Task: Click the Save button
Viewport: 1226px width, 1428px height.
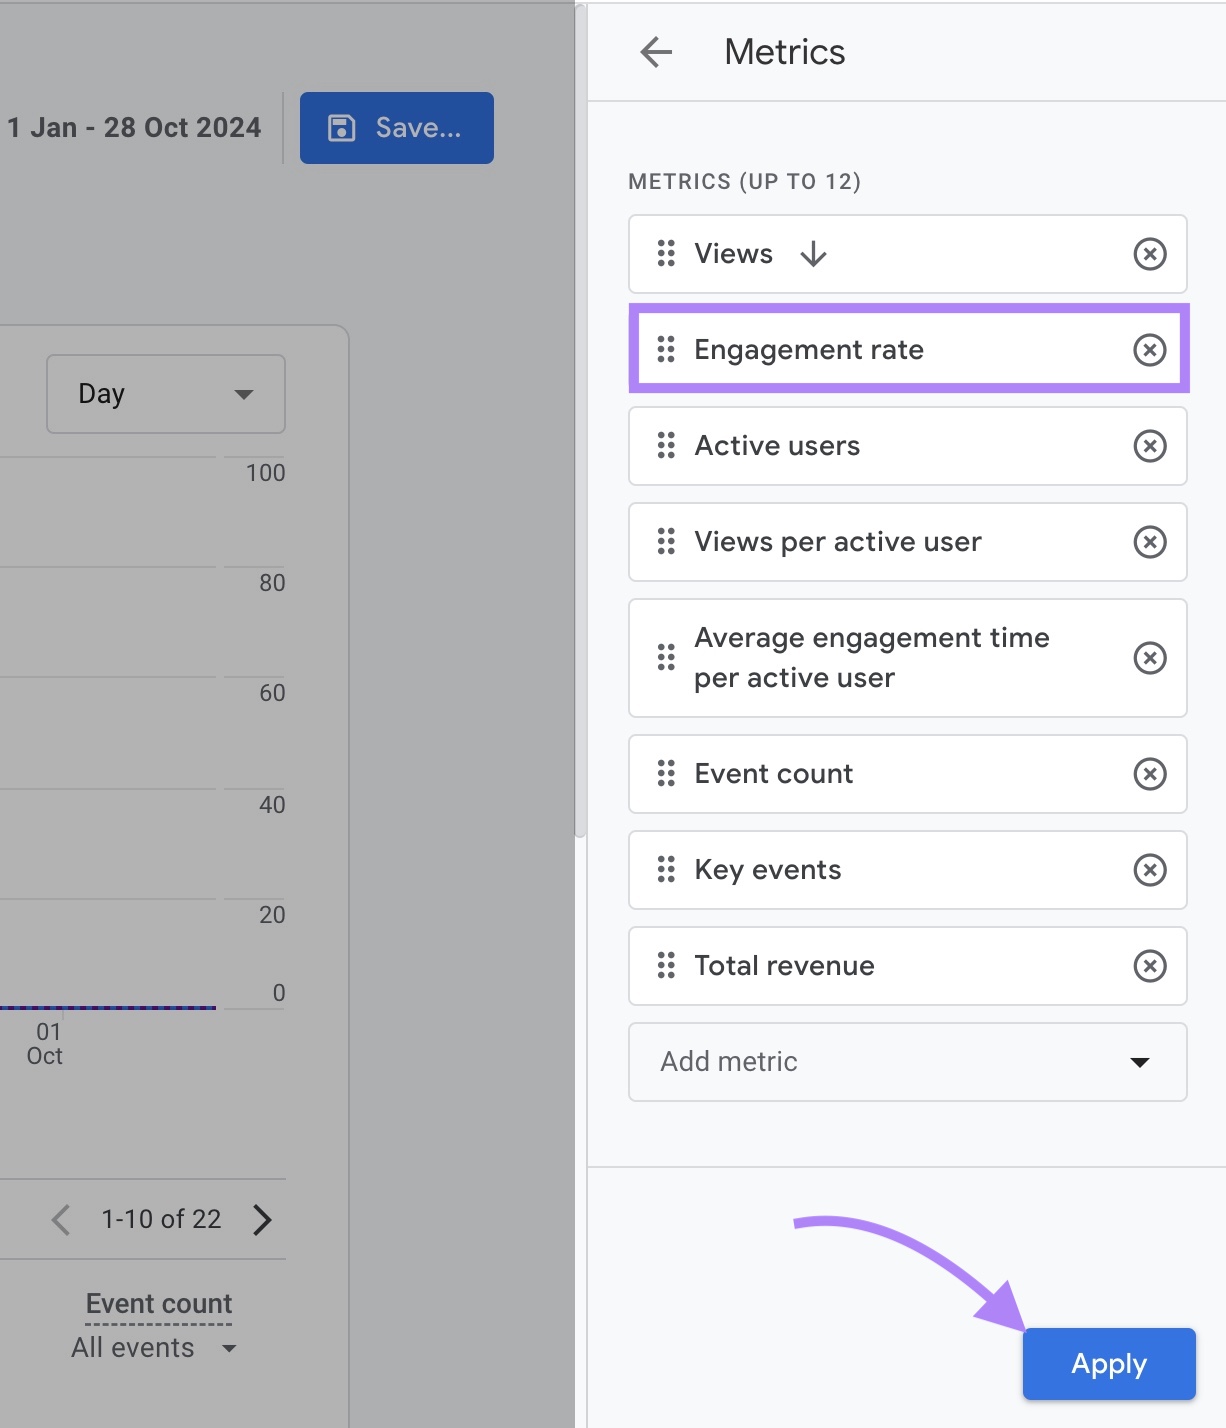Action: [x=396, y=127]
